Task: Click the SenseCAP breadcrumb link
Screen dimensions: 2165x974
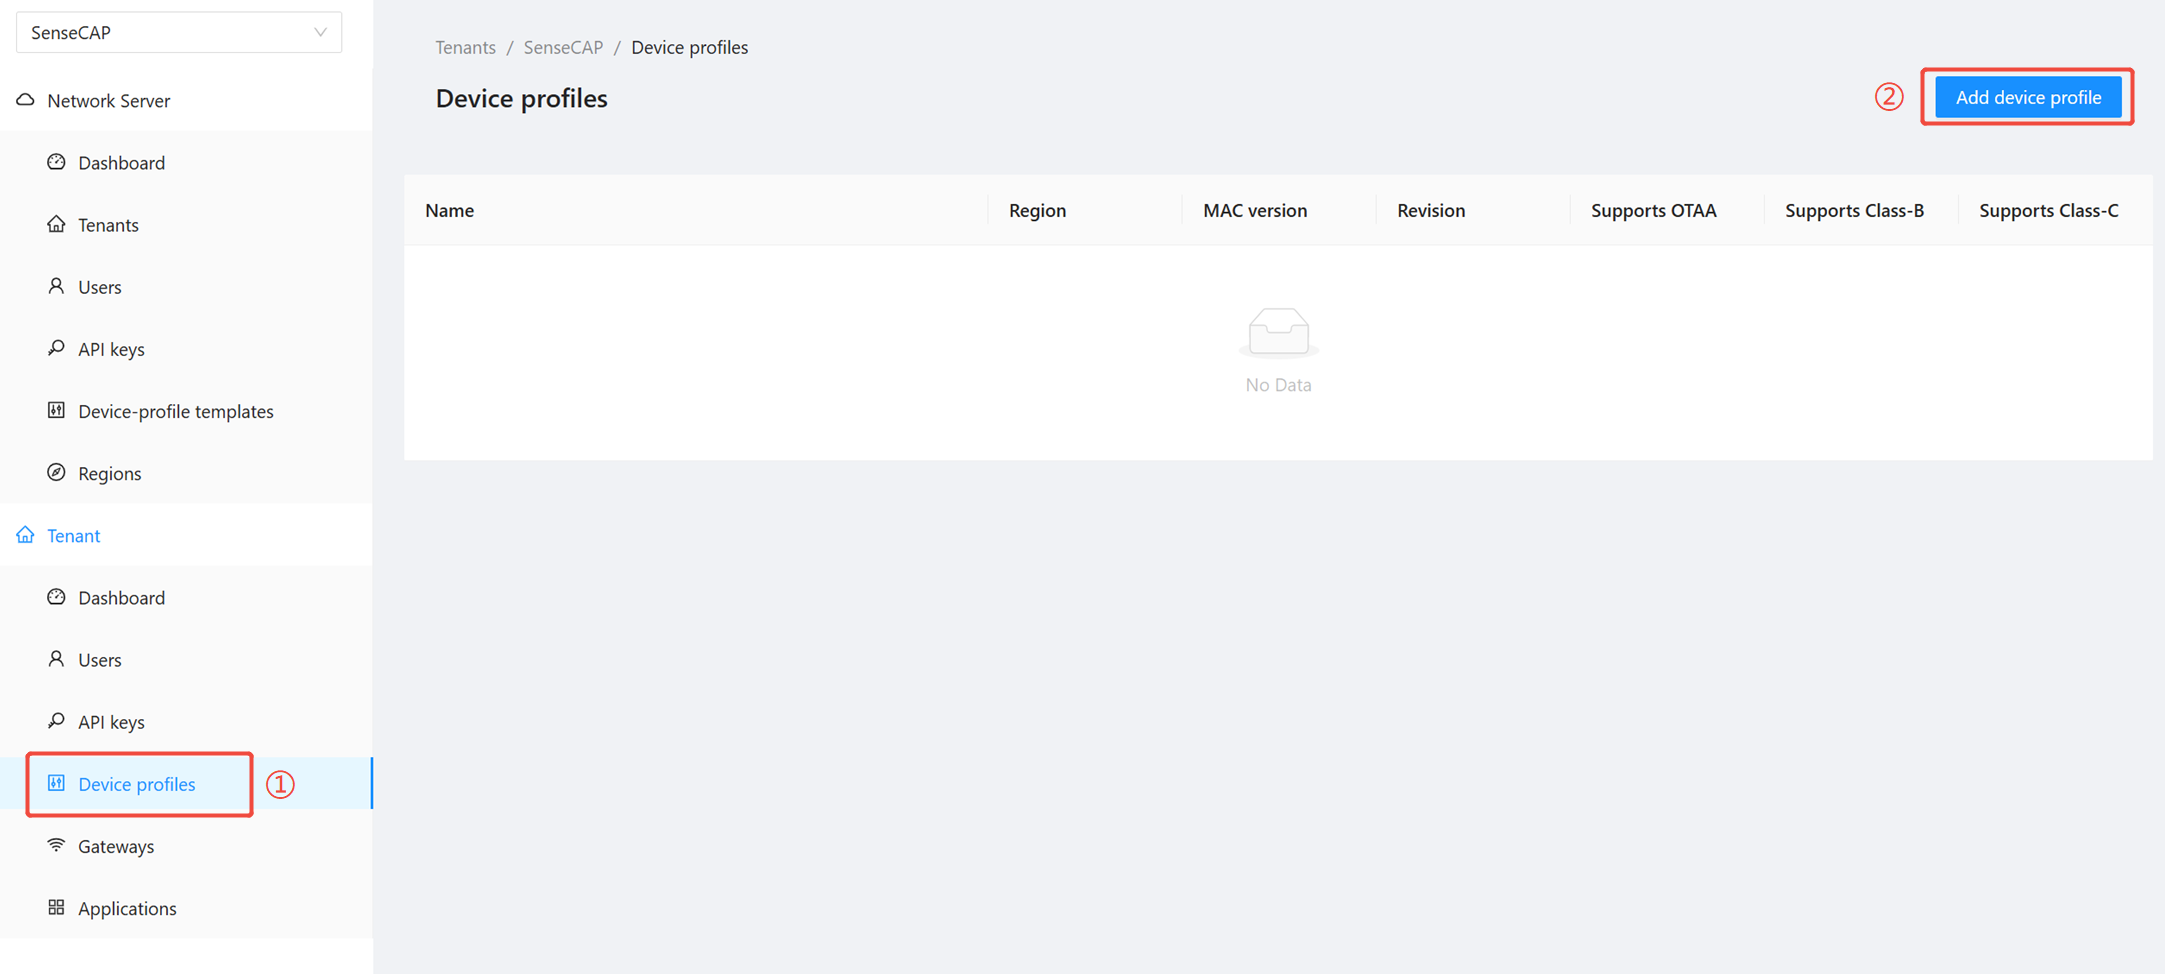Action: (x=563, y=47)
